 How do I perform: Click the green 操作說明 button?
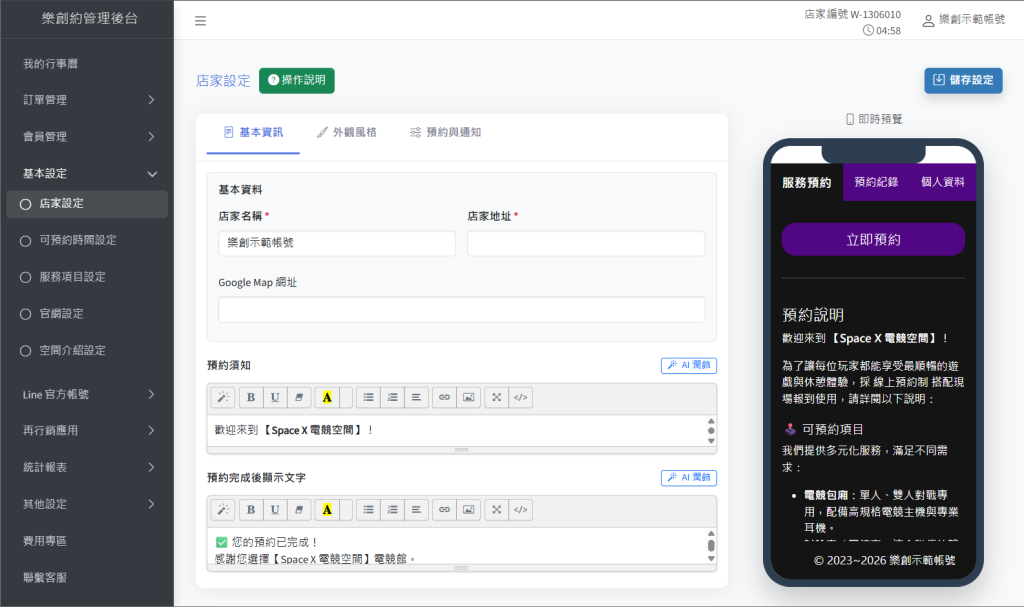(297, 80)
